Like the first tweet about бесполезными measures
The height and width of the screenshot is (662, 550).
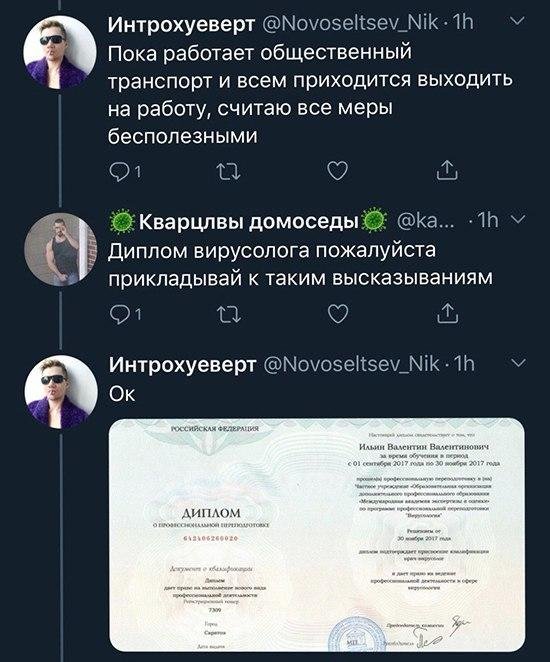click(x=338, y=171)
